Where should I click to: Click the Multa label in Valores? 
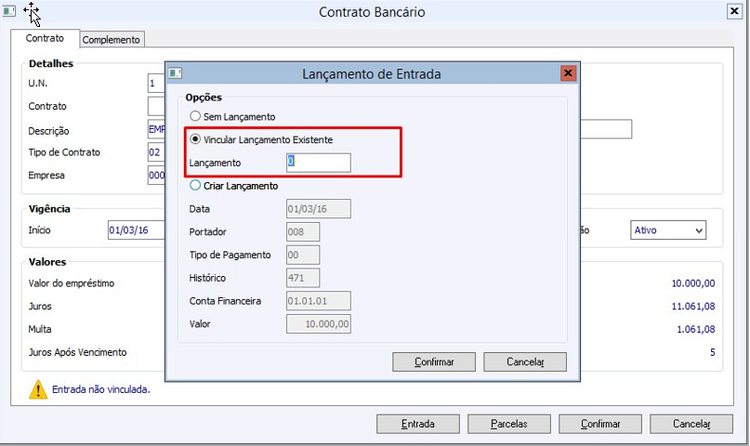[40, 329]
